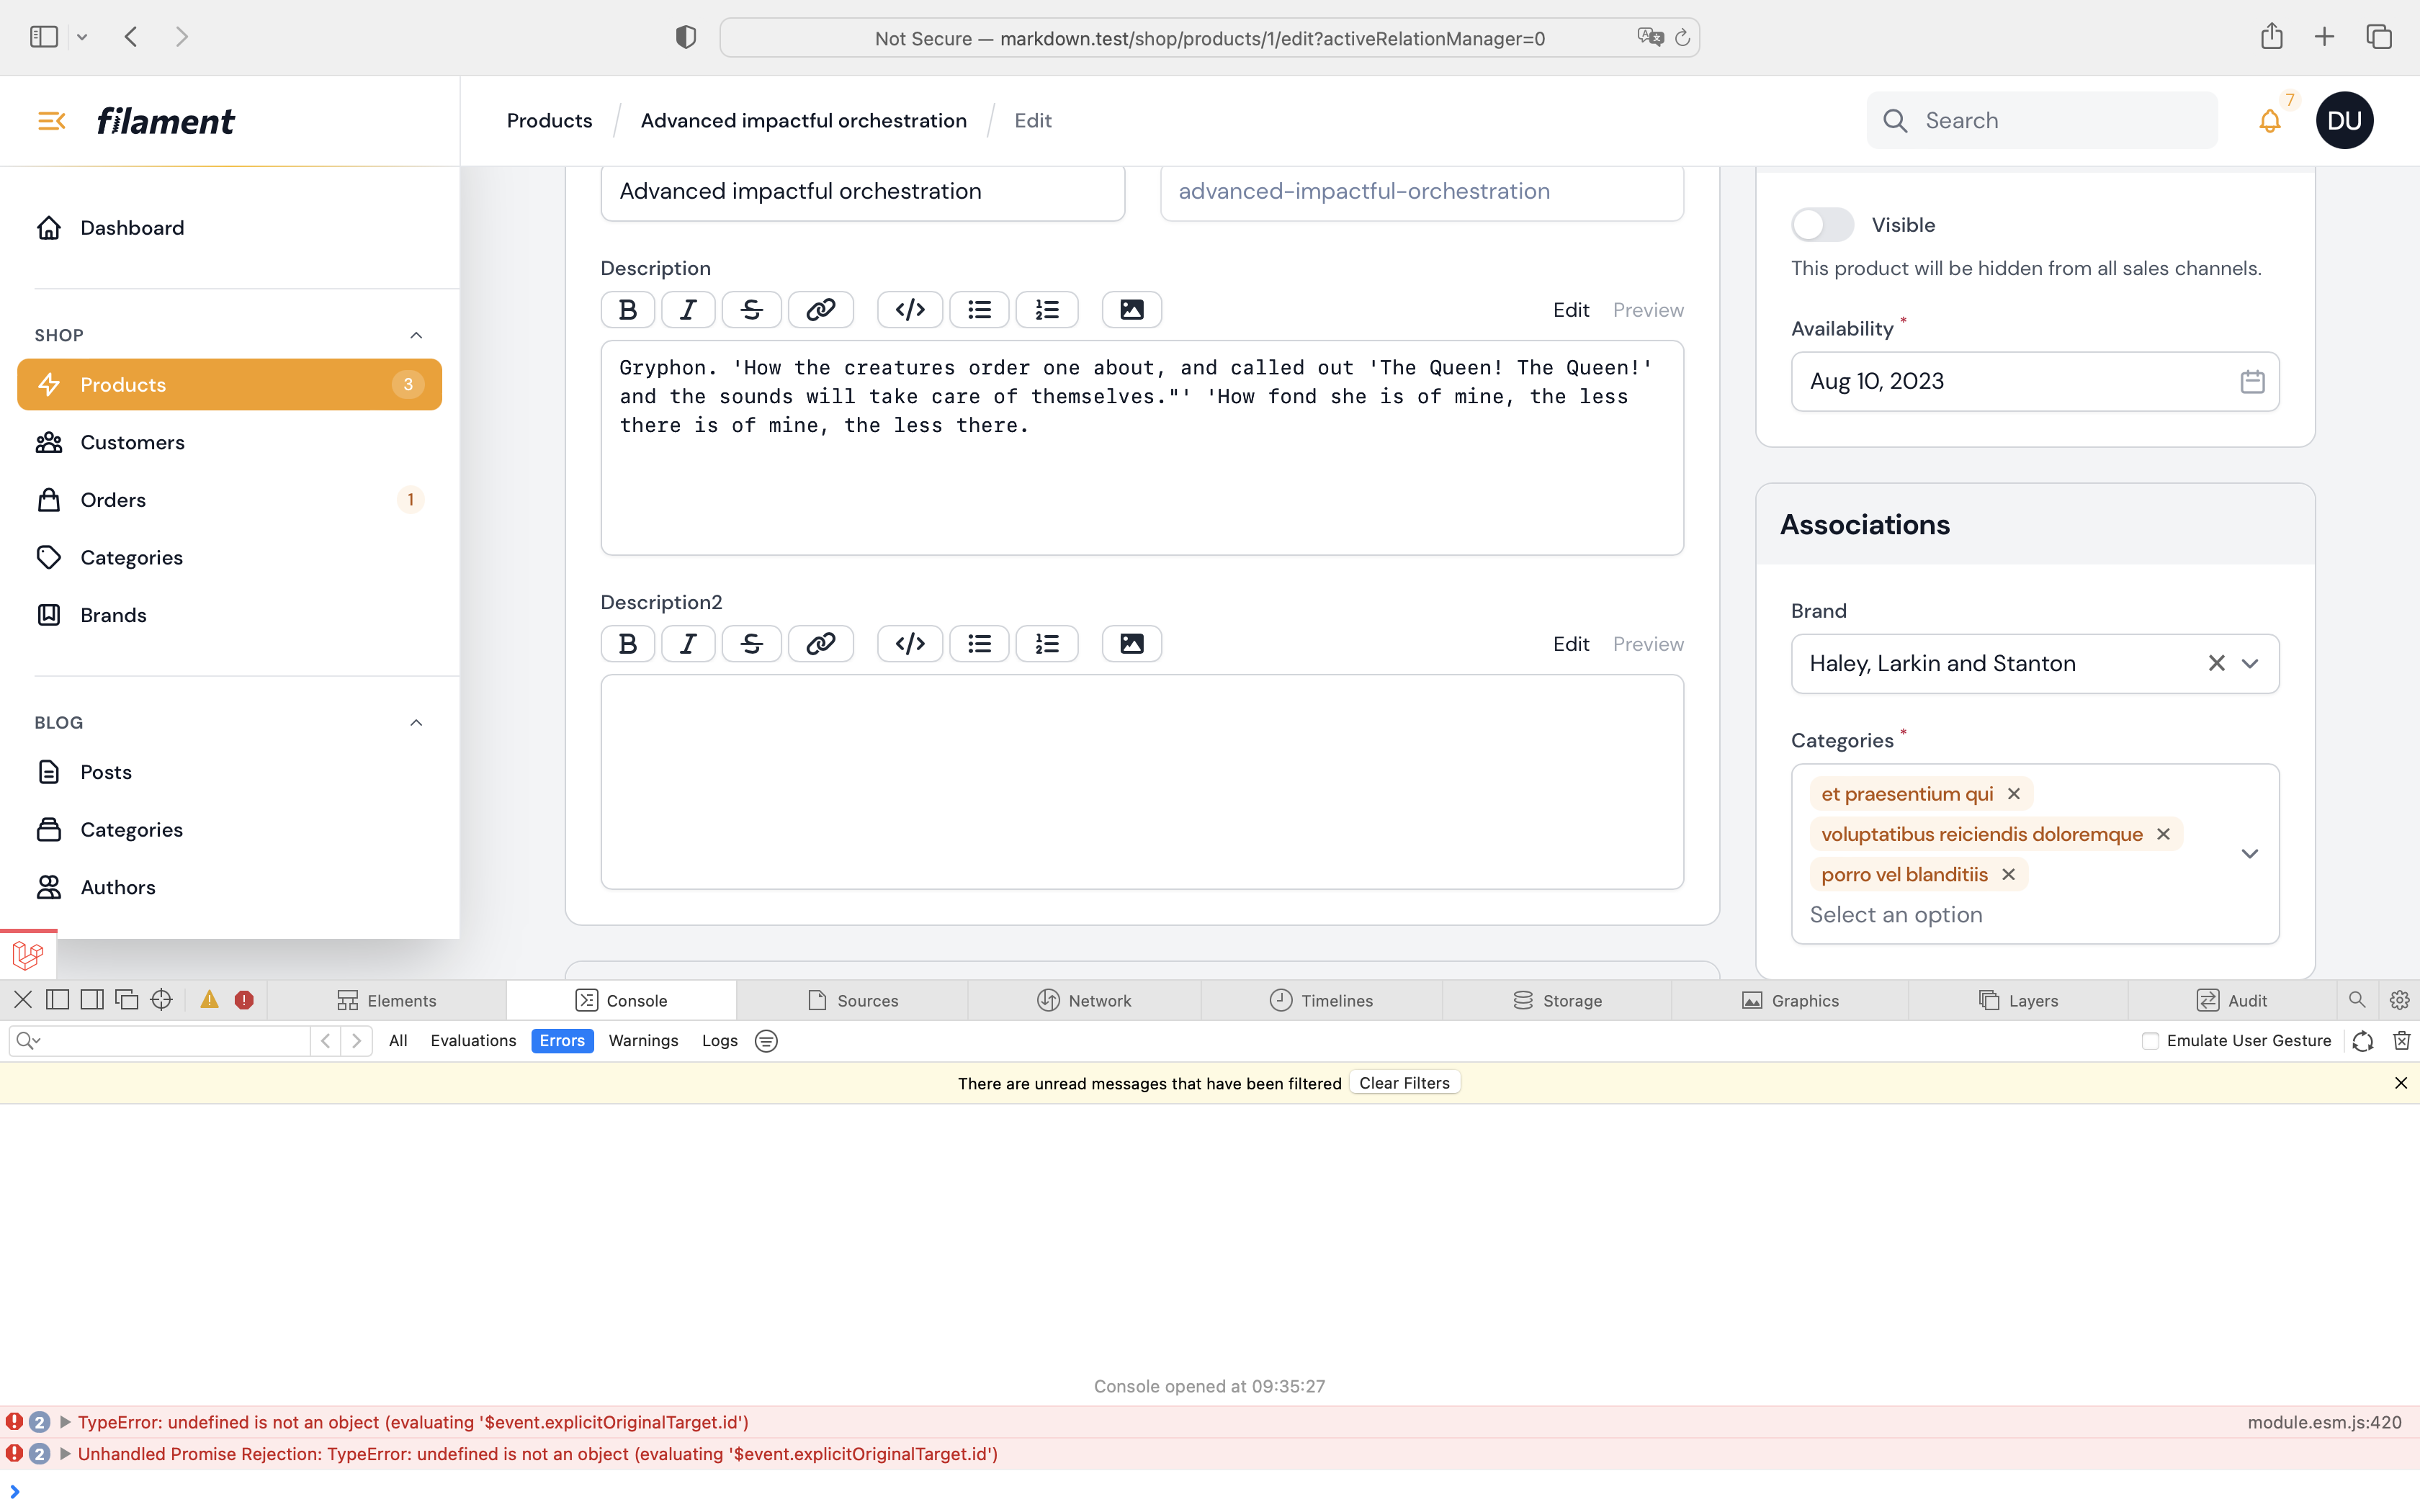Open the Brand selector dropdown
Viewport: 2420px width, 1512px height.
[2251, 663]
